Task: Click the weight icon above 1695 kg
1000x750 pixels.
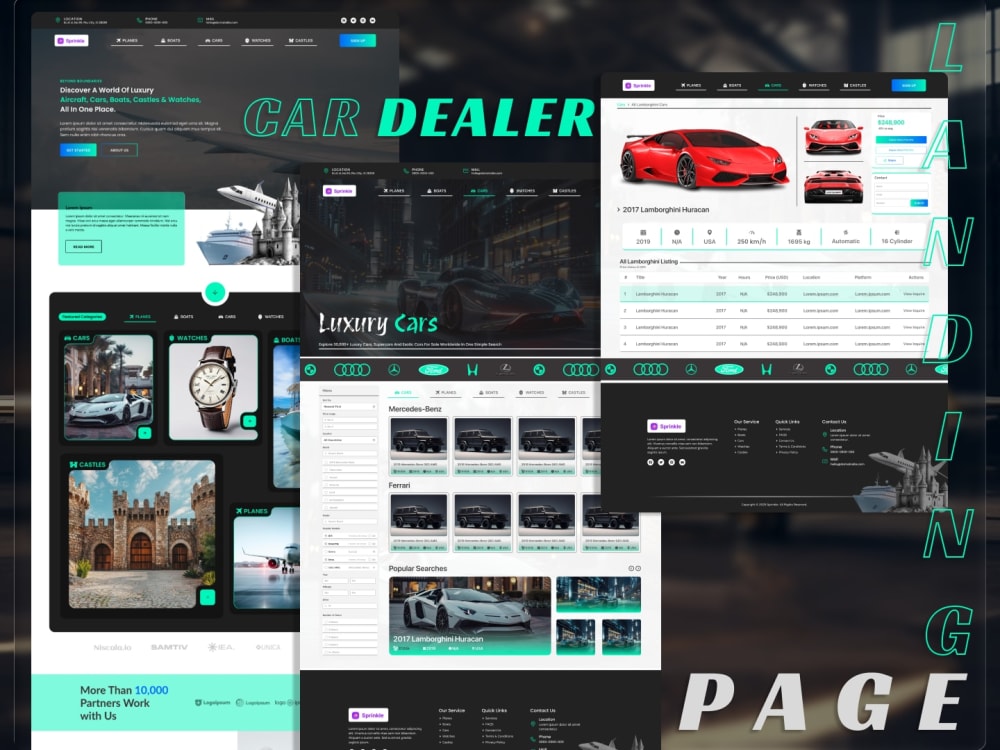Action: click(798, 232)
